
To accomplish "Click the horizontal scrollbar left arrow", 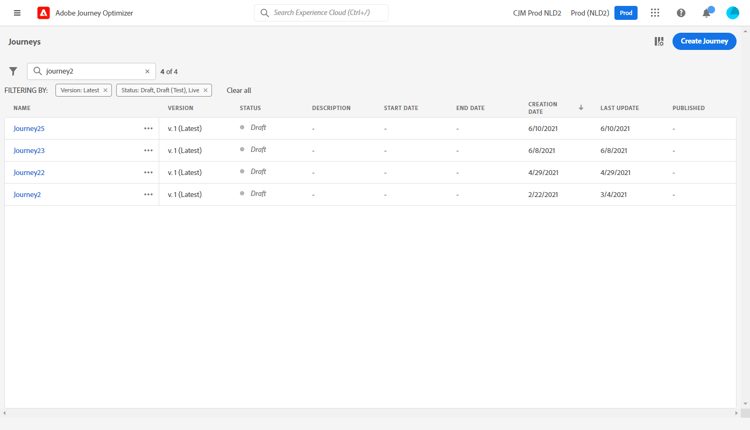I will [x=4, y=413].
